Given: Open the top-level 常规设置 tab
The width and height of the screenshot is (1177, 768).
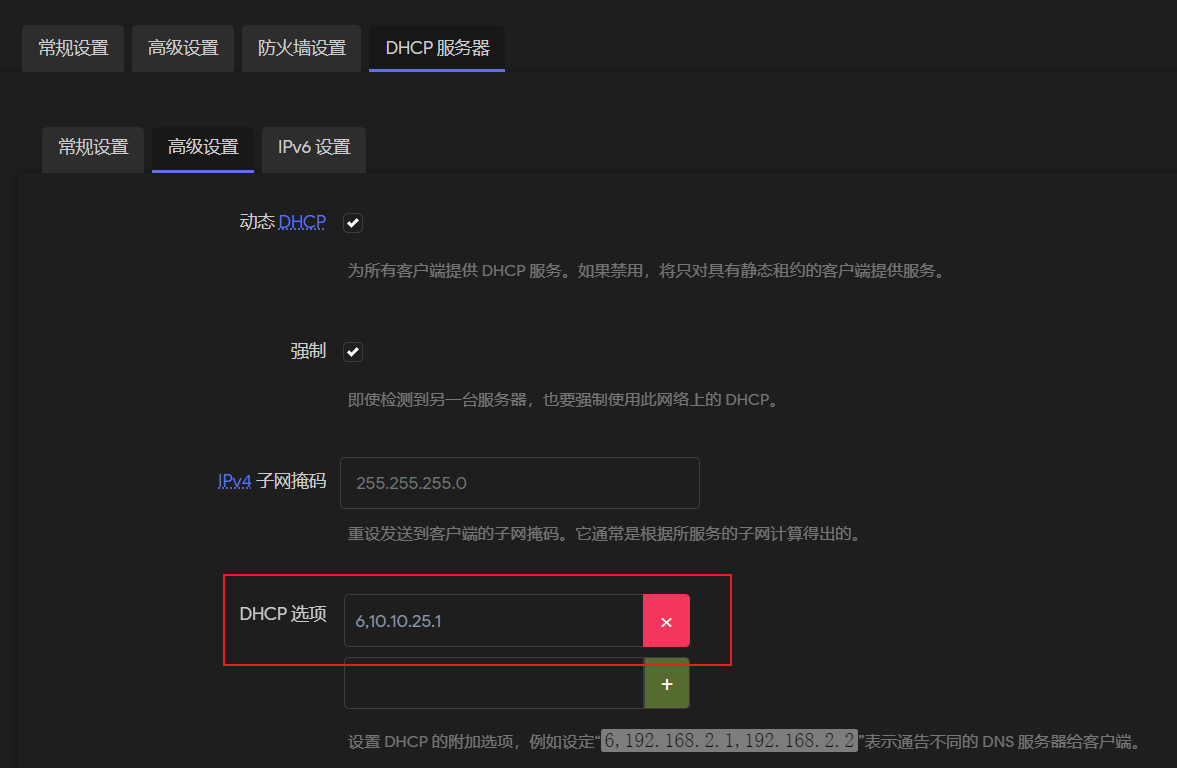Looking at the screenshot, I should point(73,48).
